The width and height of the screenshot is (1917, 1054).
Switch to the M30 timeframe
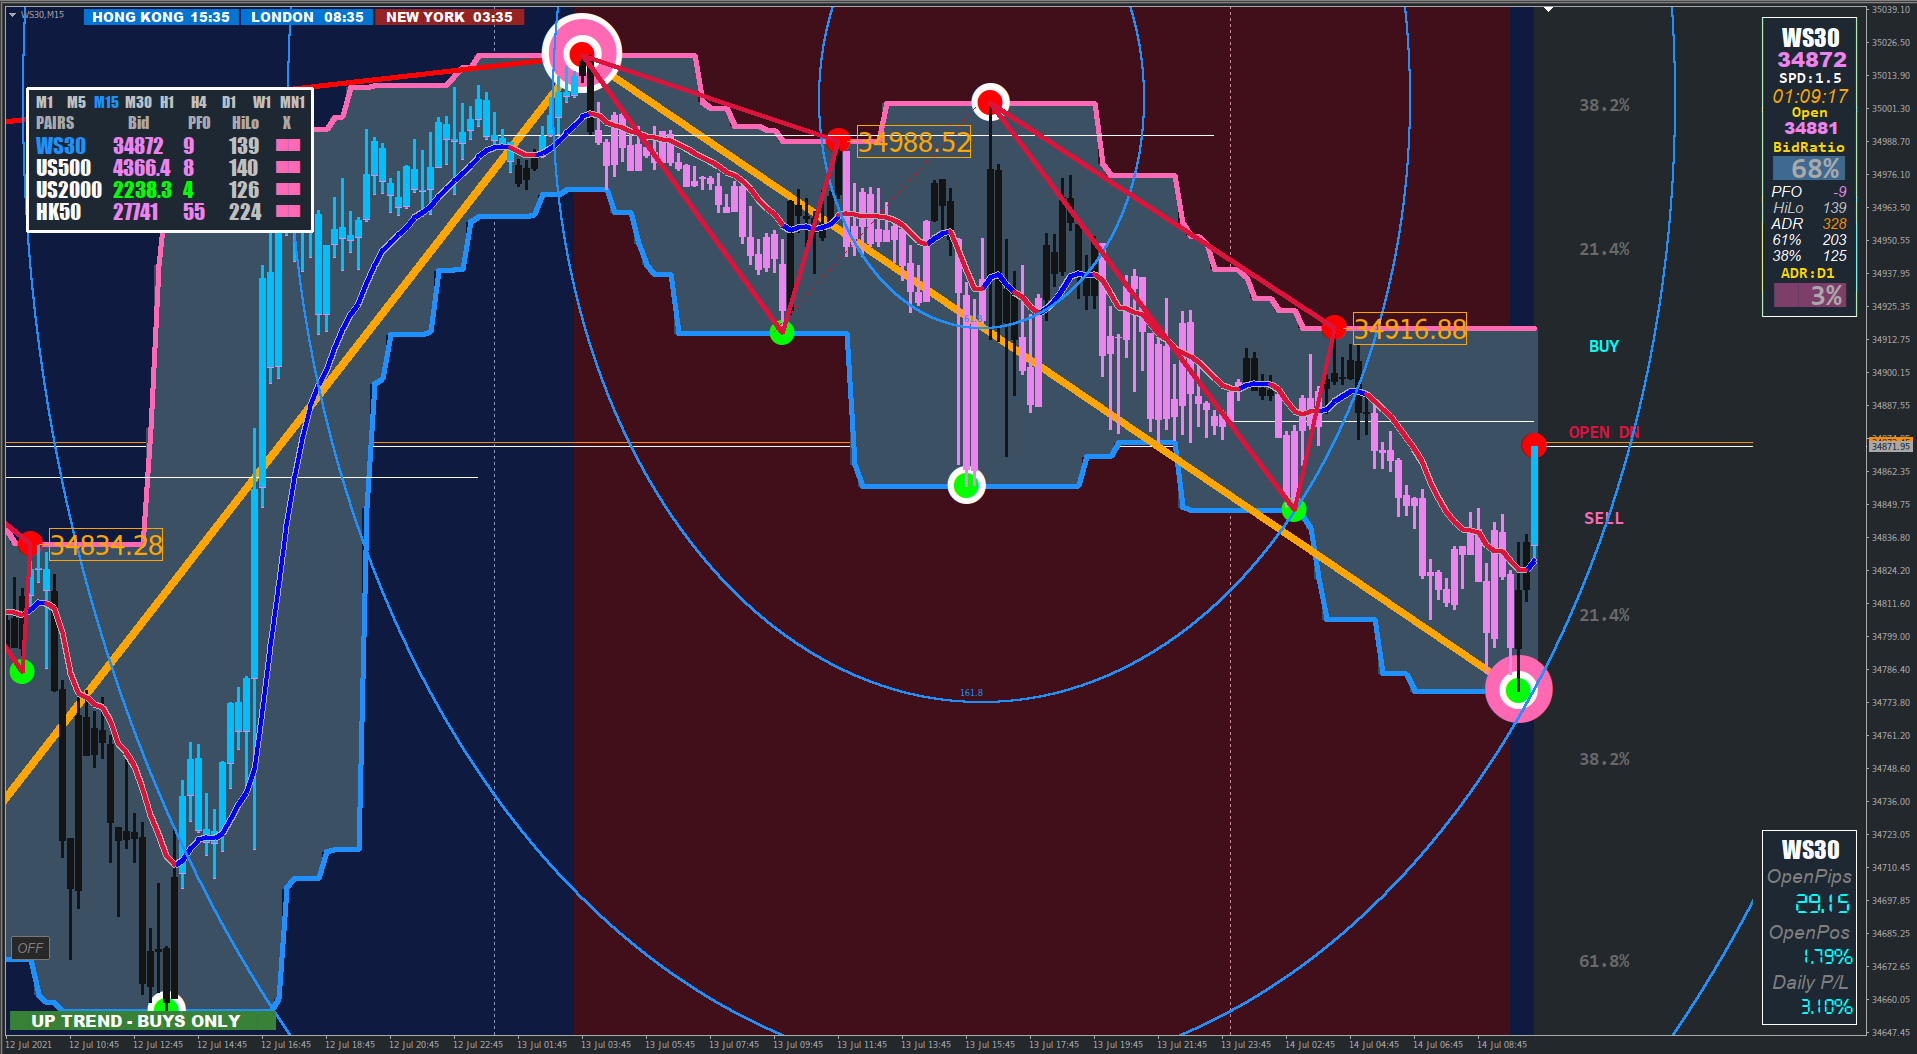pos(138,102)
